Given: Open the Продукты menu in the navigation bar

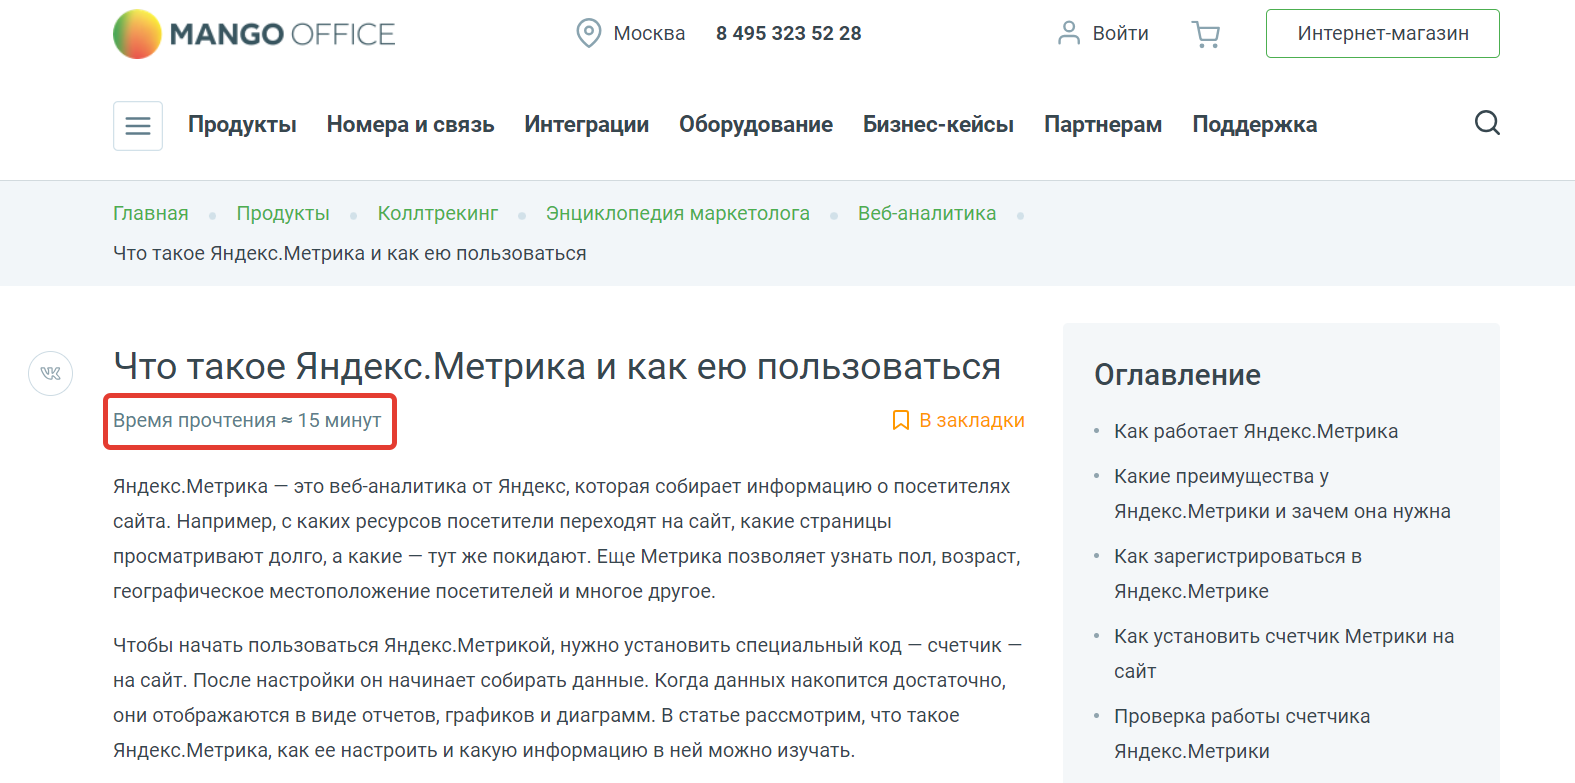Looking at the screenshot, I should click(242, 125).
